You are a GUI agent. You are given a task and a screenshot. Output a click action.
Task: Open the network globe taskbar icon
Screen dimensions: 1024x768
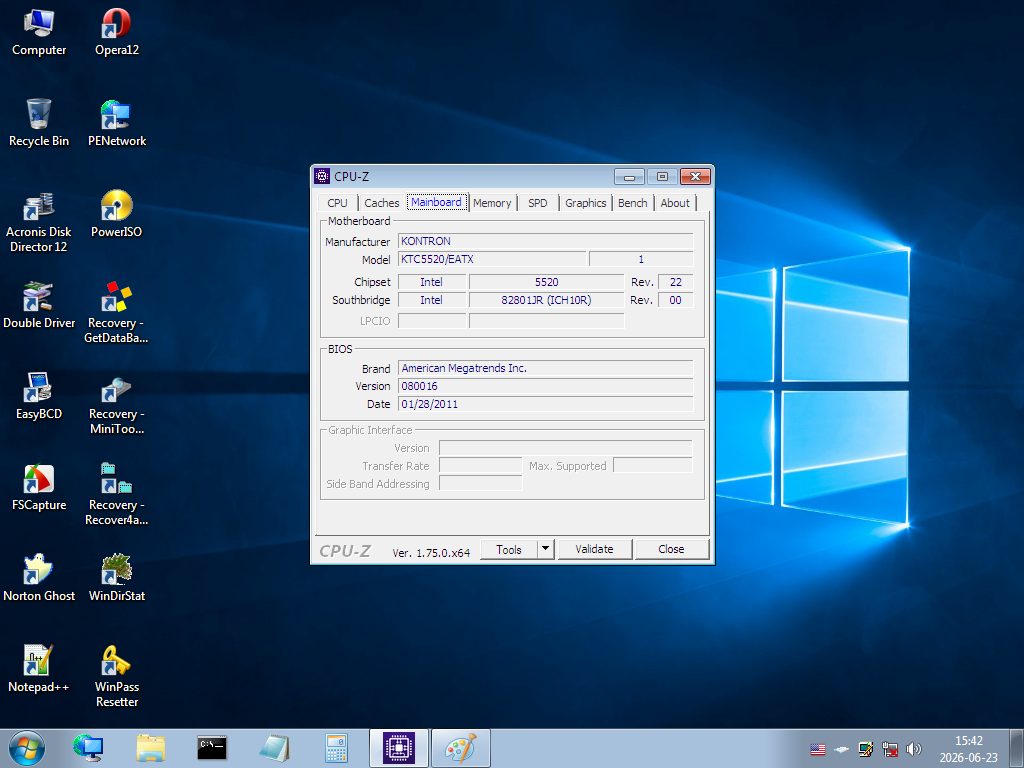[88, 748]
